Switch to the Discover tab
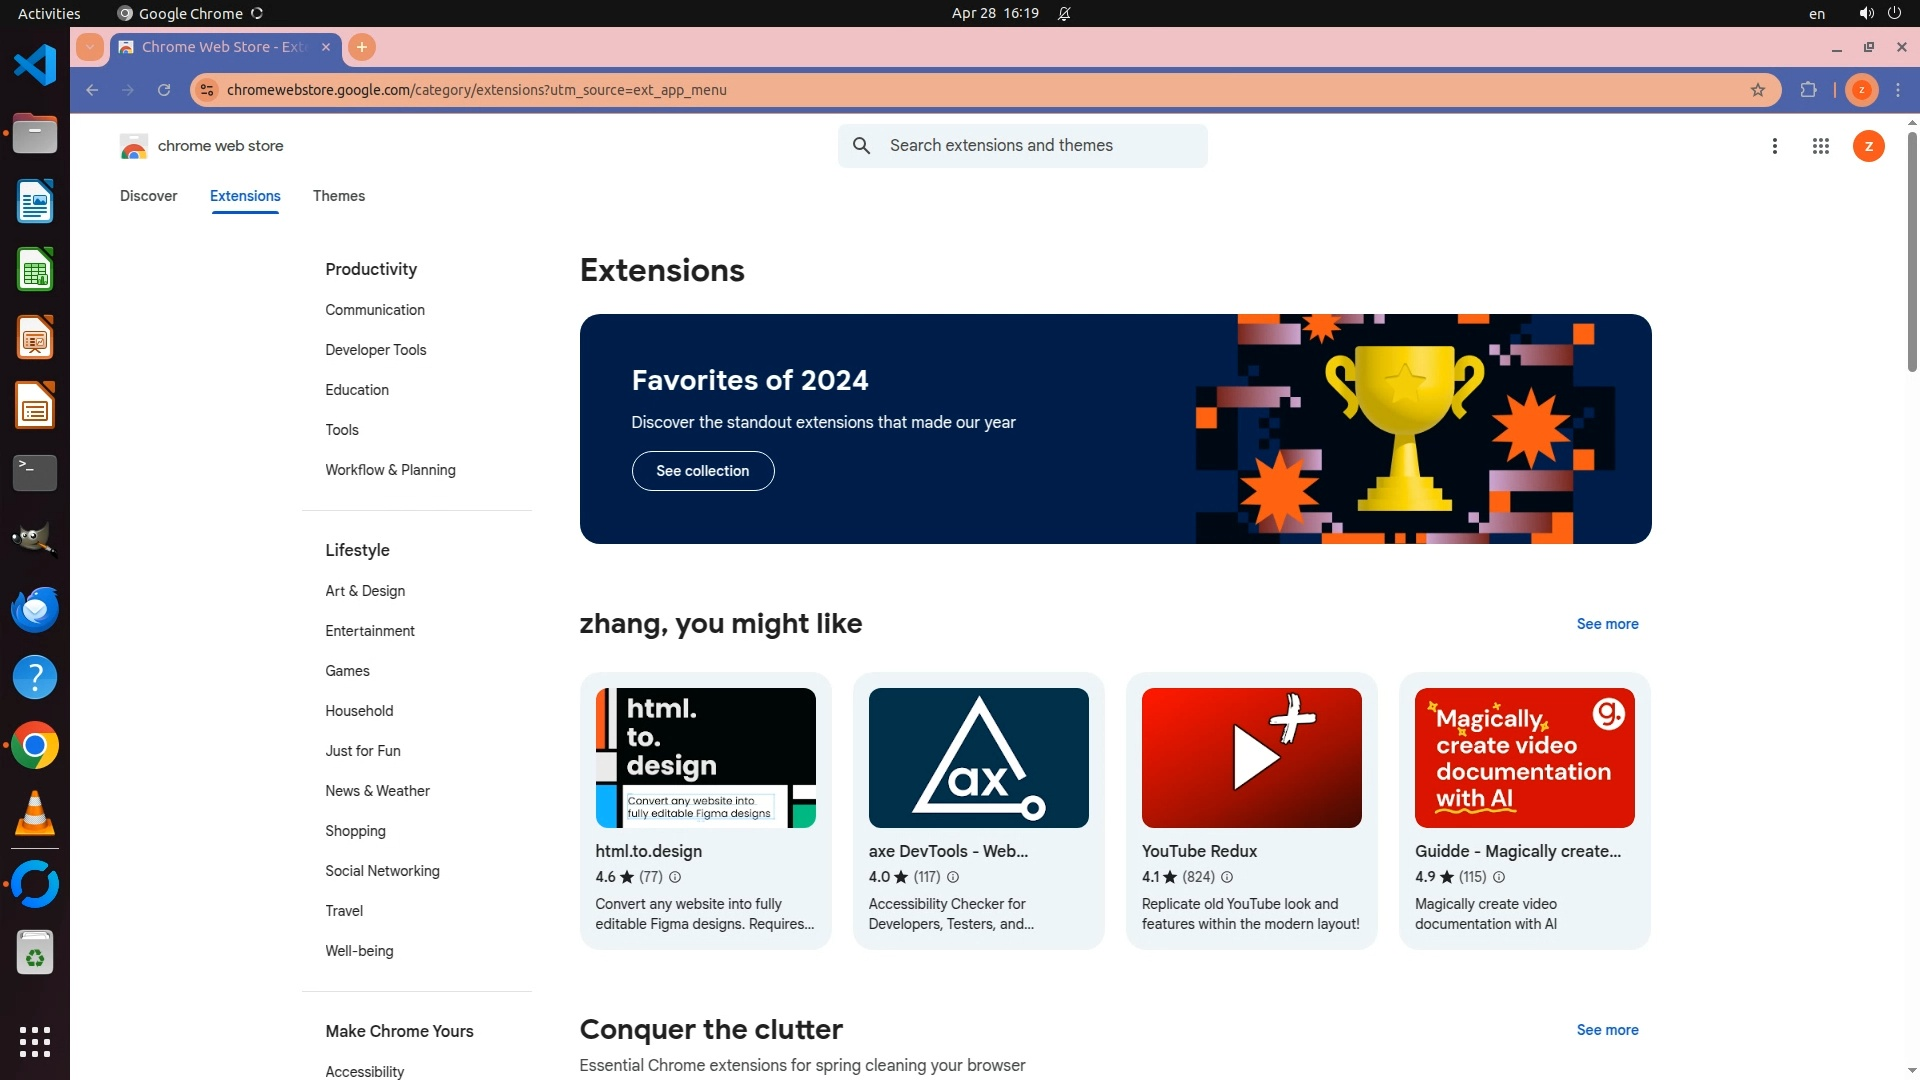The image size is (1920, 1080). tap(148, 196)
